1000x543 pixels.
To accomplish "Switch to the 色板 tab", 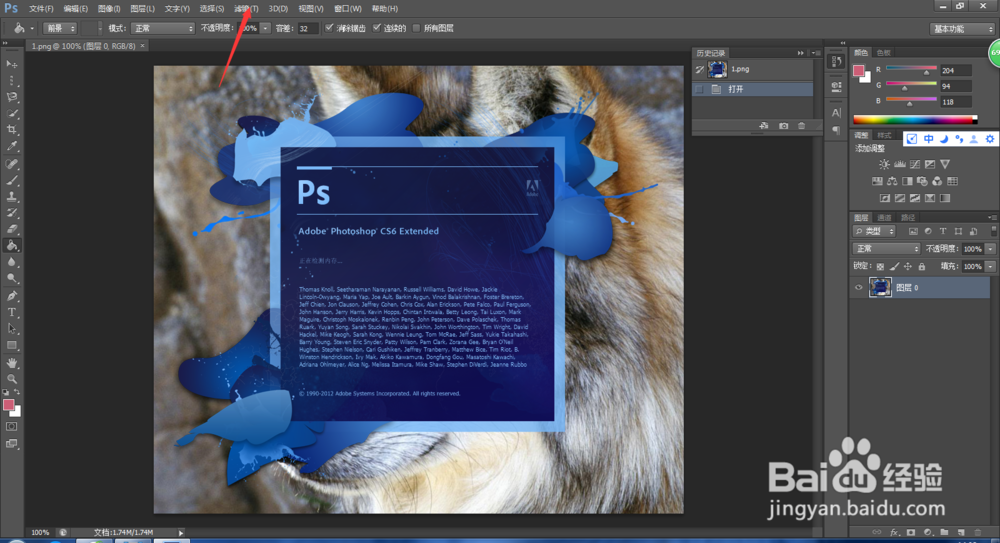I will tap(883, 53).
